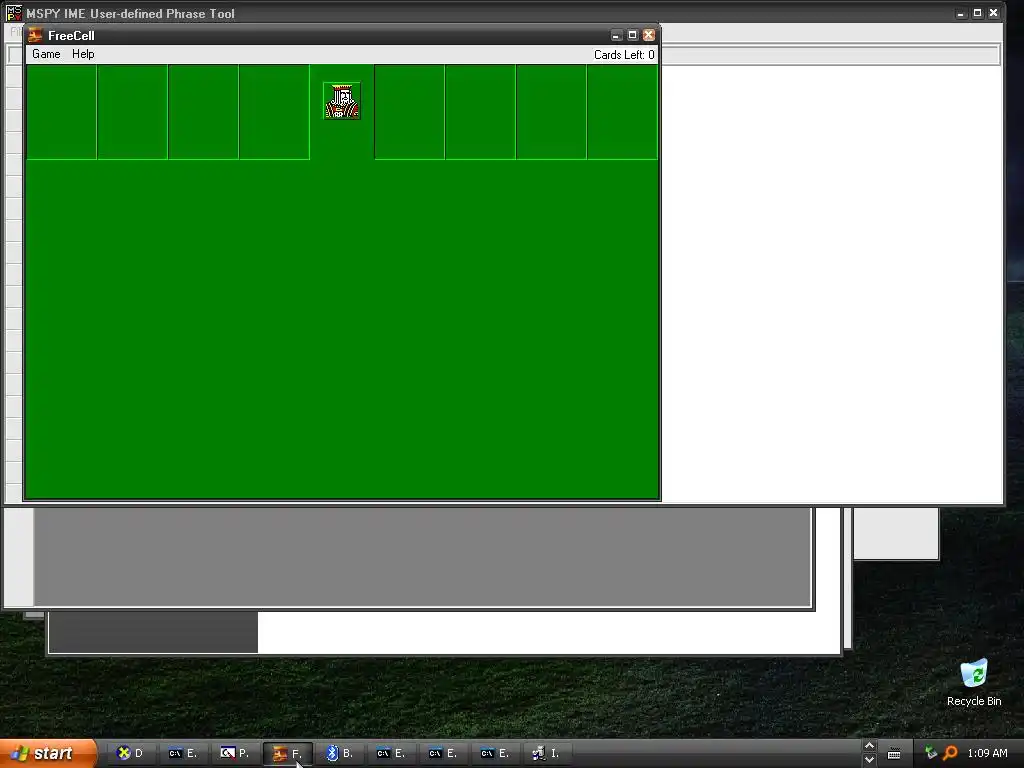
Task: Open the Help menu in FreeCell
Action: 83,54
